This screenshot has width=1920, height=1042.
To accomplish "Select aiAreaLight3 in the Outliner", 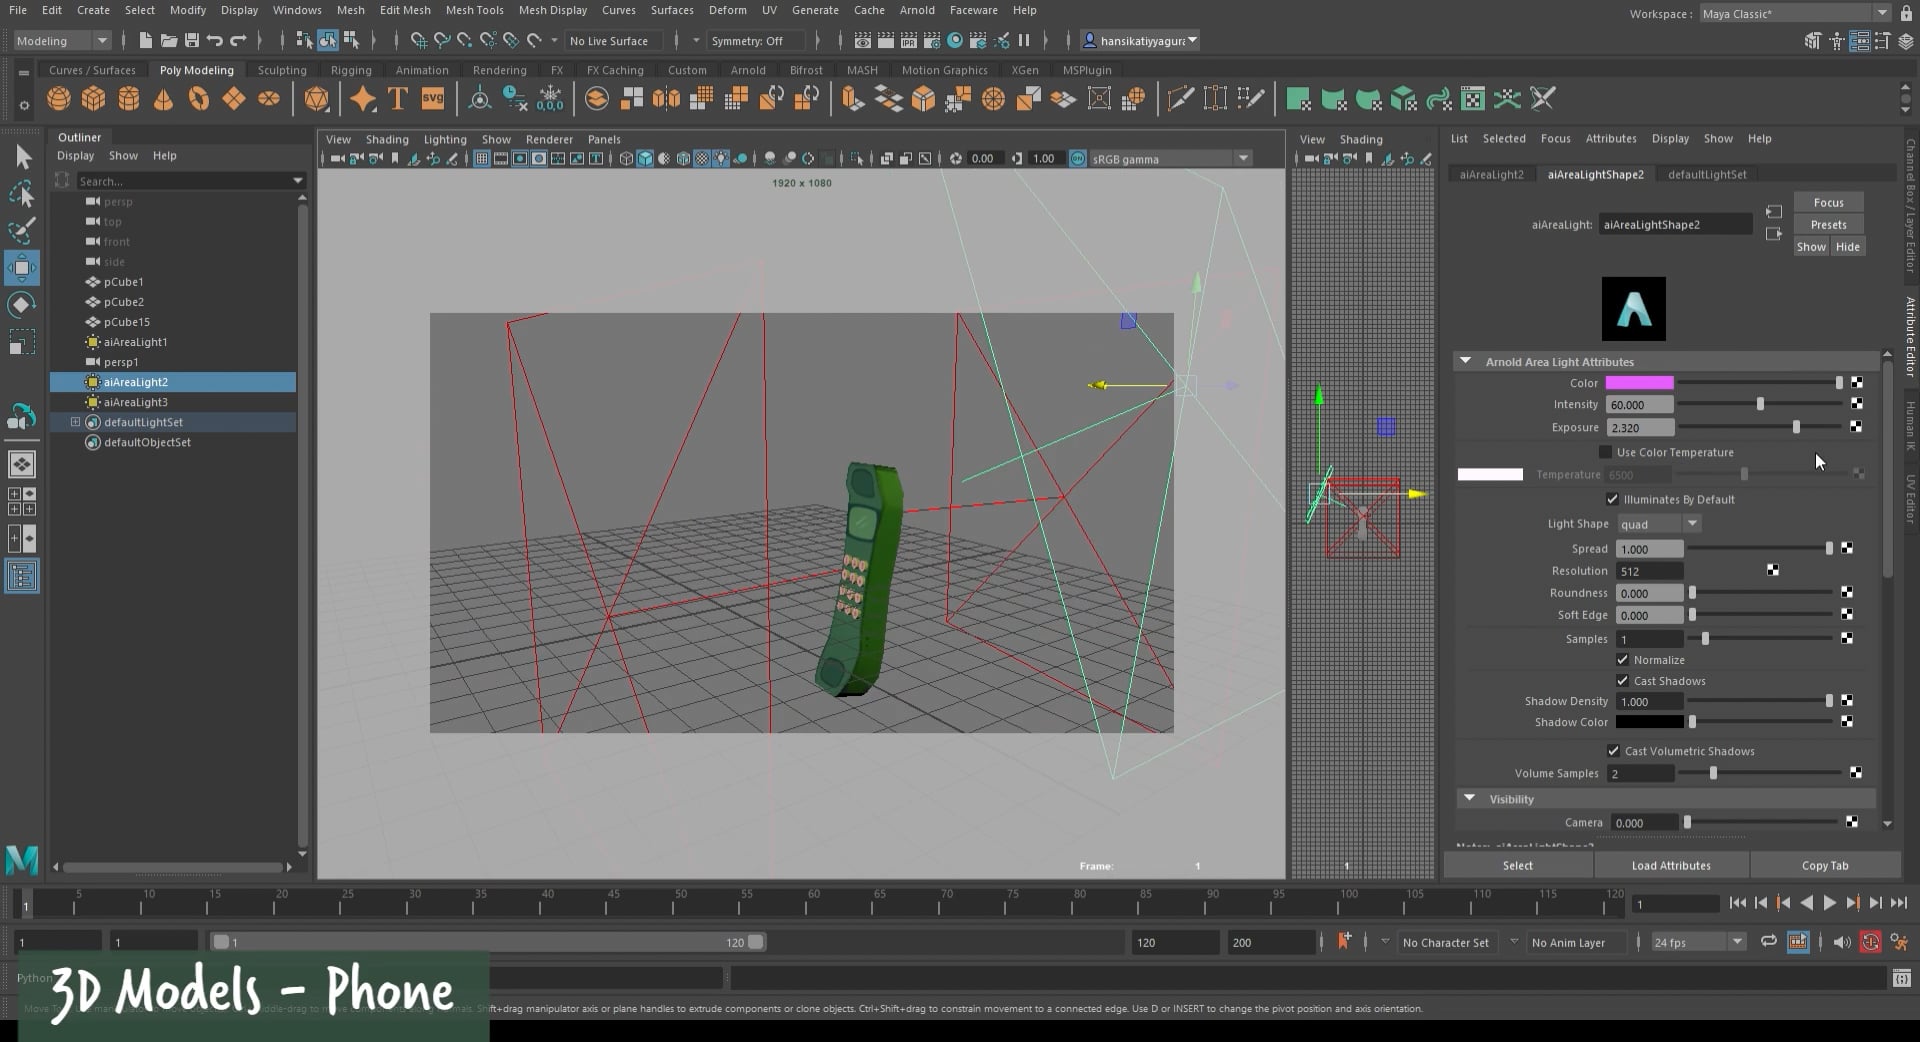I will (136, 402).
